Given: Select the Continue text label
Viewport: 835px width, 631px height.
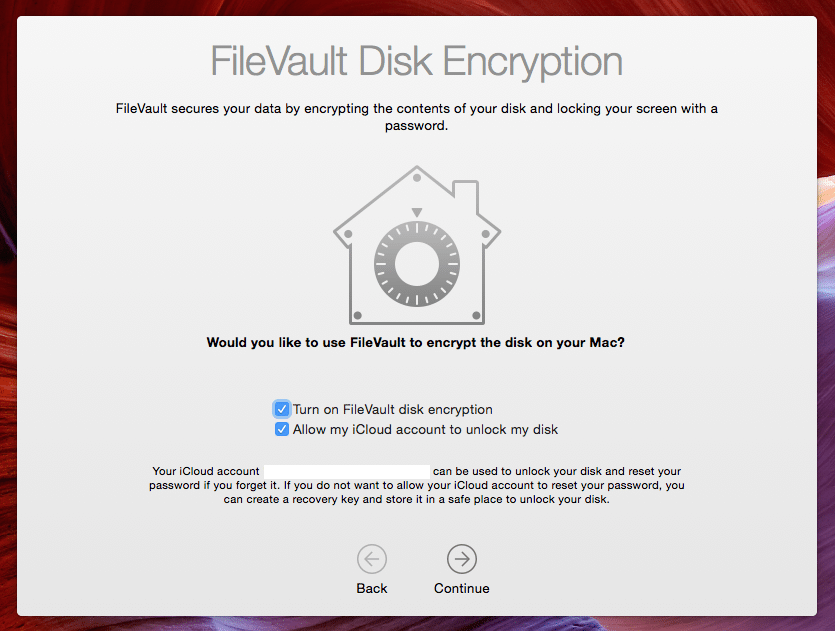Looking at the screenshot, I should tap(461, 588).
